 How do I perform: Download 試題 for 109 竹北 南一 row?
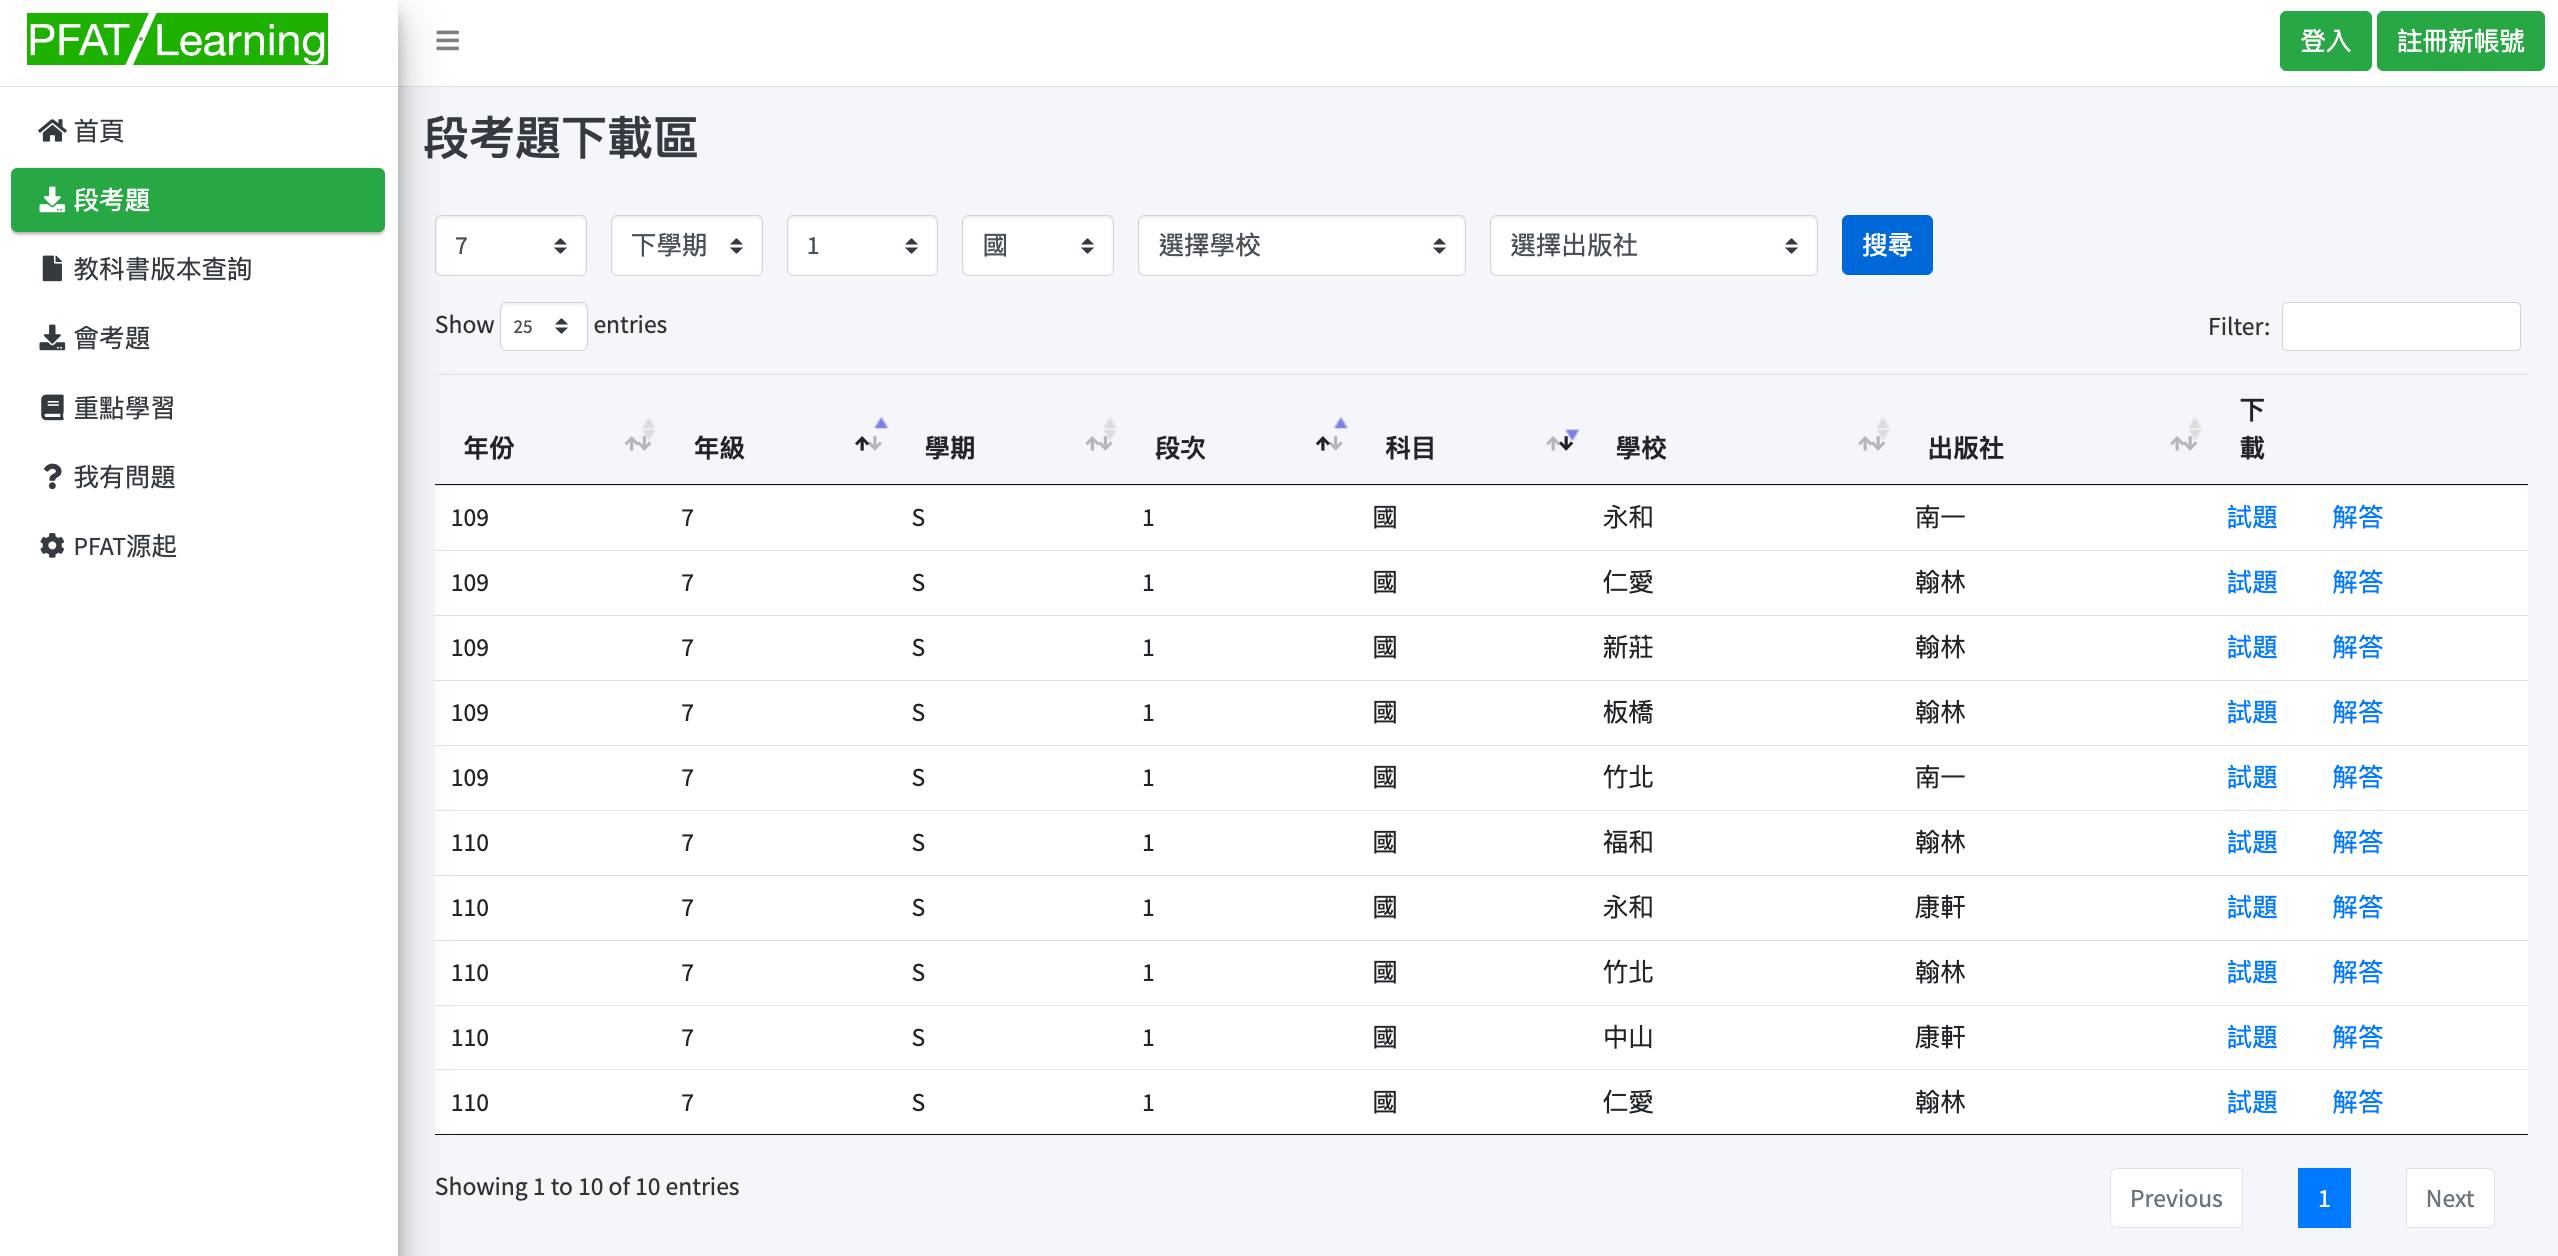[x=2252, y=777]
